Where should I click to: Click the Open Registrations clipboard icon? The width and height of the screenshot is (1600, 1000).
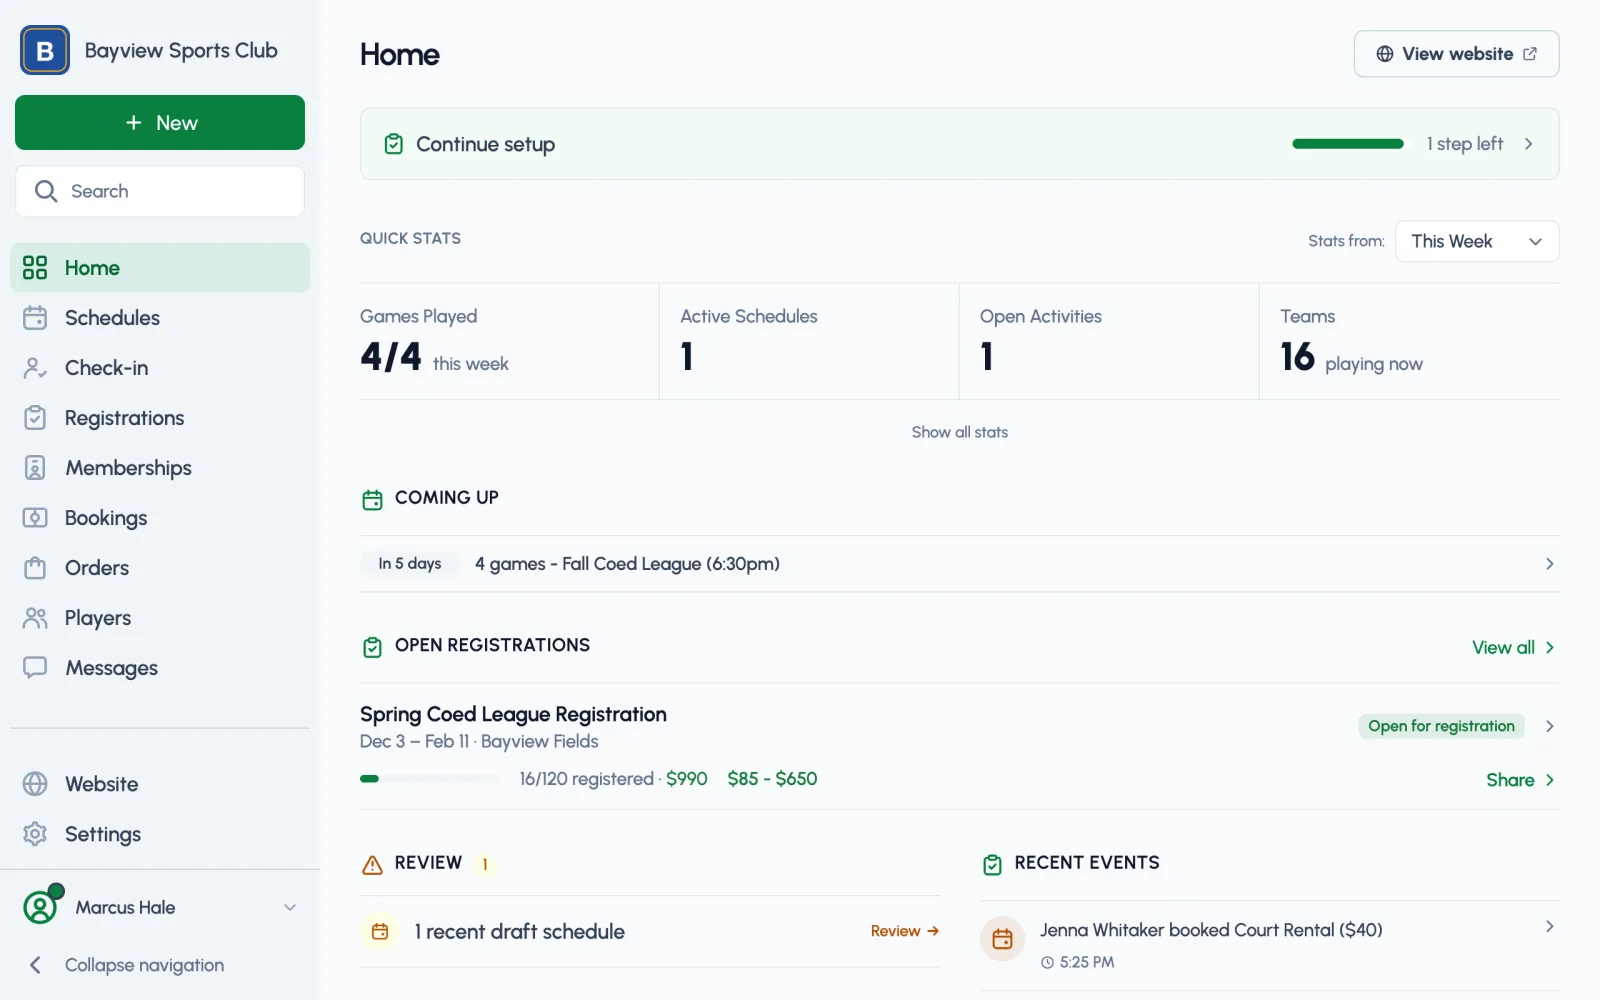point(372,647)
